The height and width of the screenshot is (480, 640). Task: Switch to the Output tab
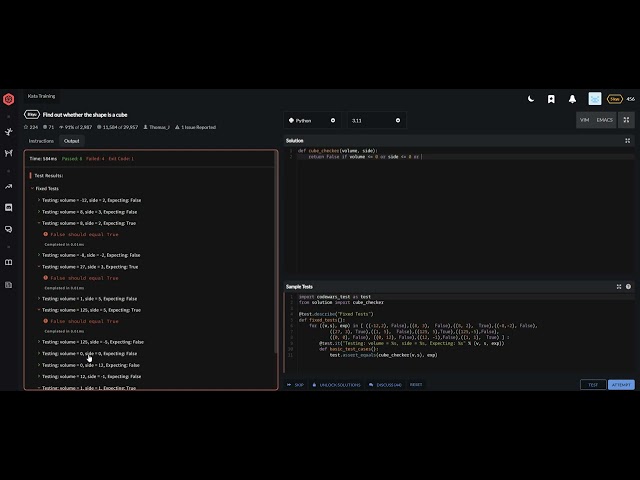coord(71,141)
